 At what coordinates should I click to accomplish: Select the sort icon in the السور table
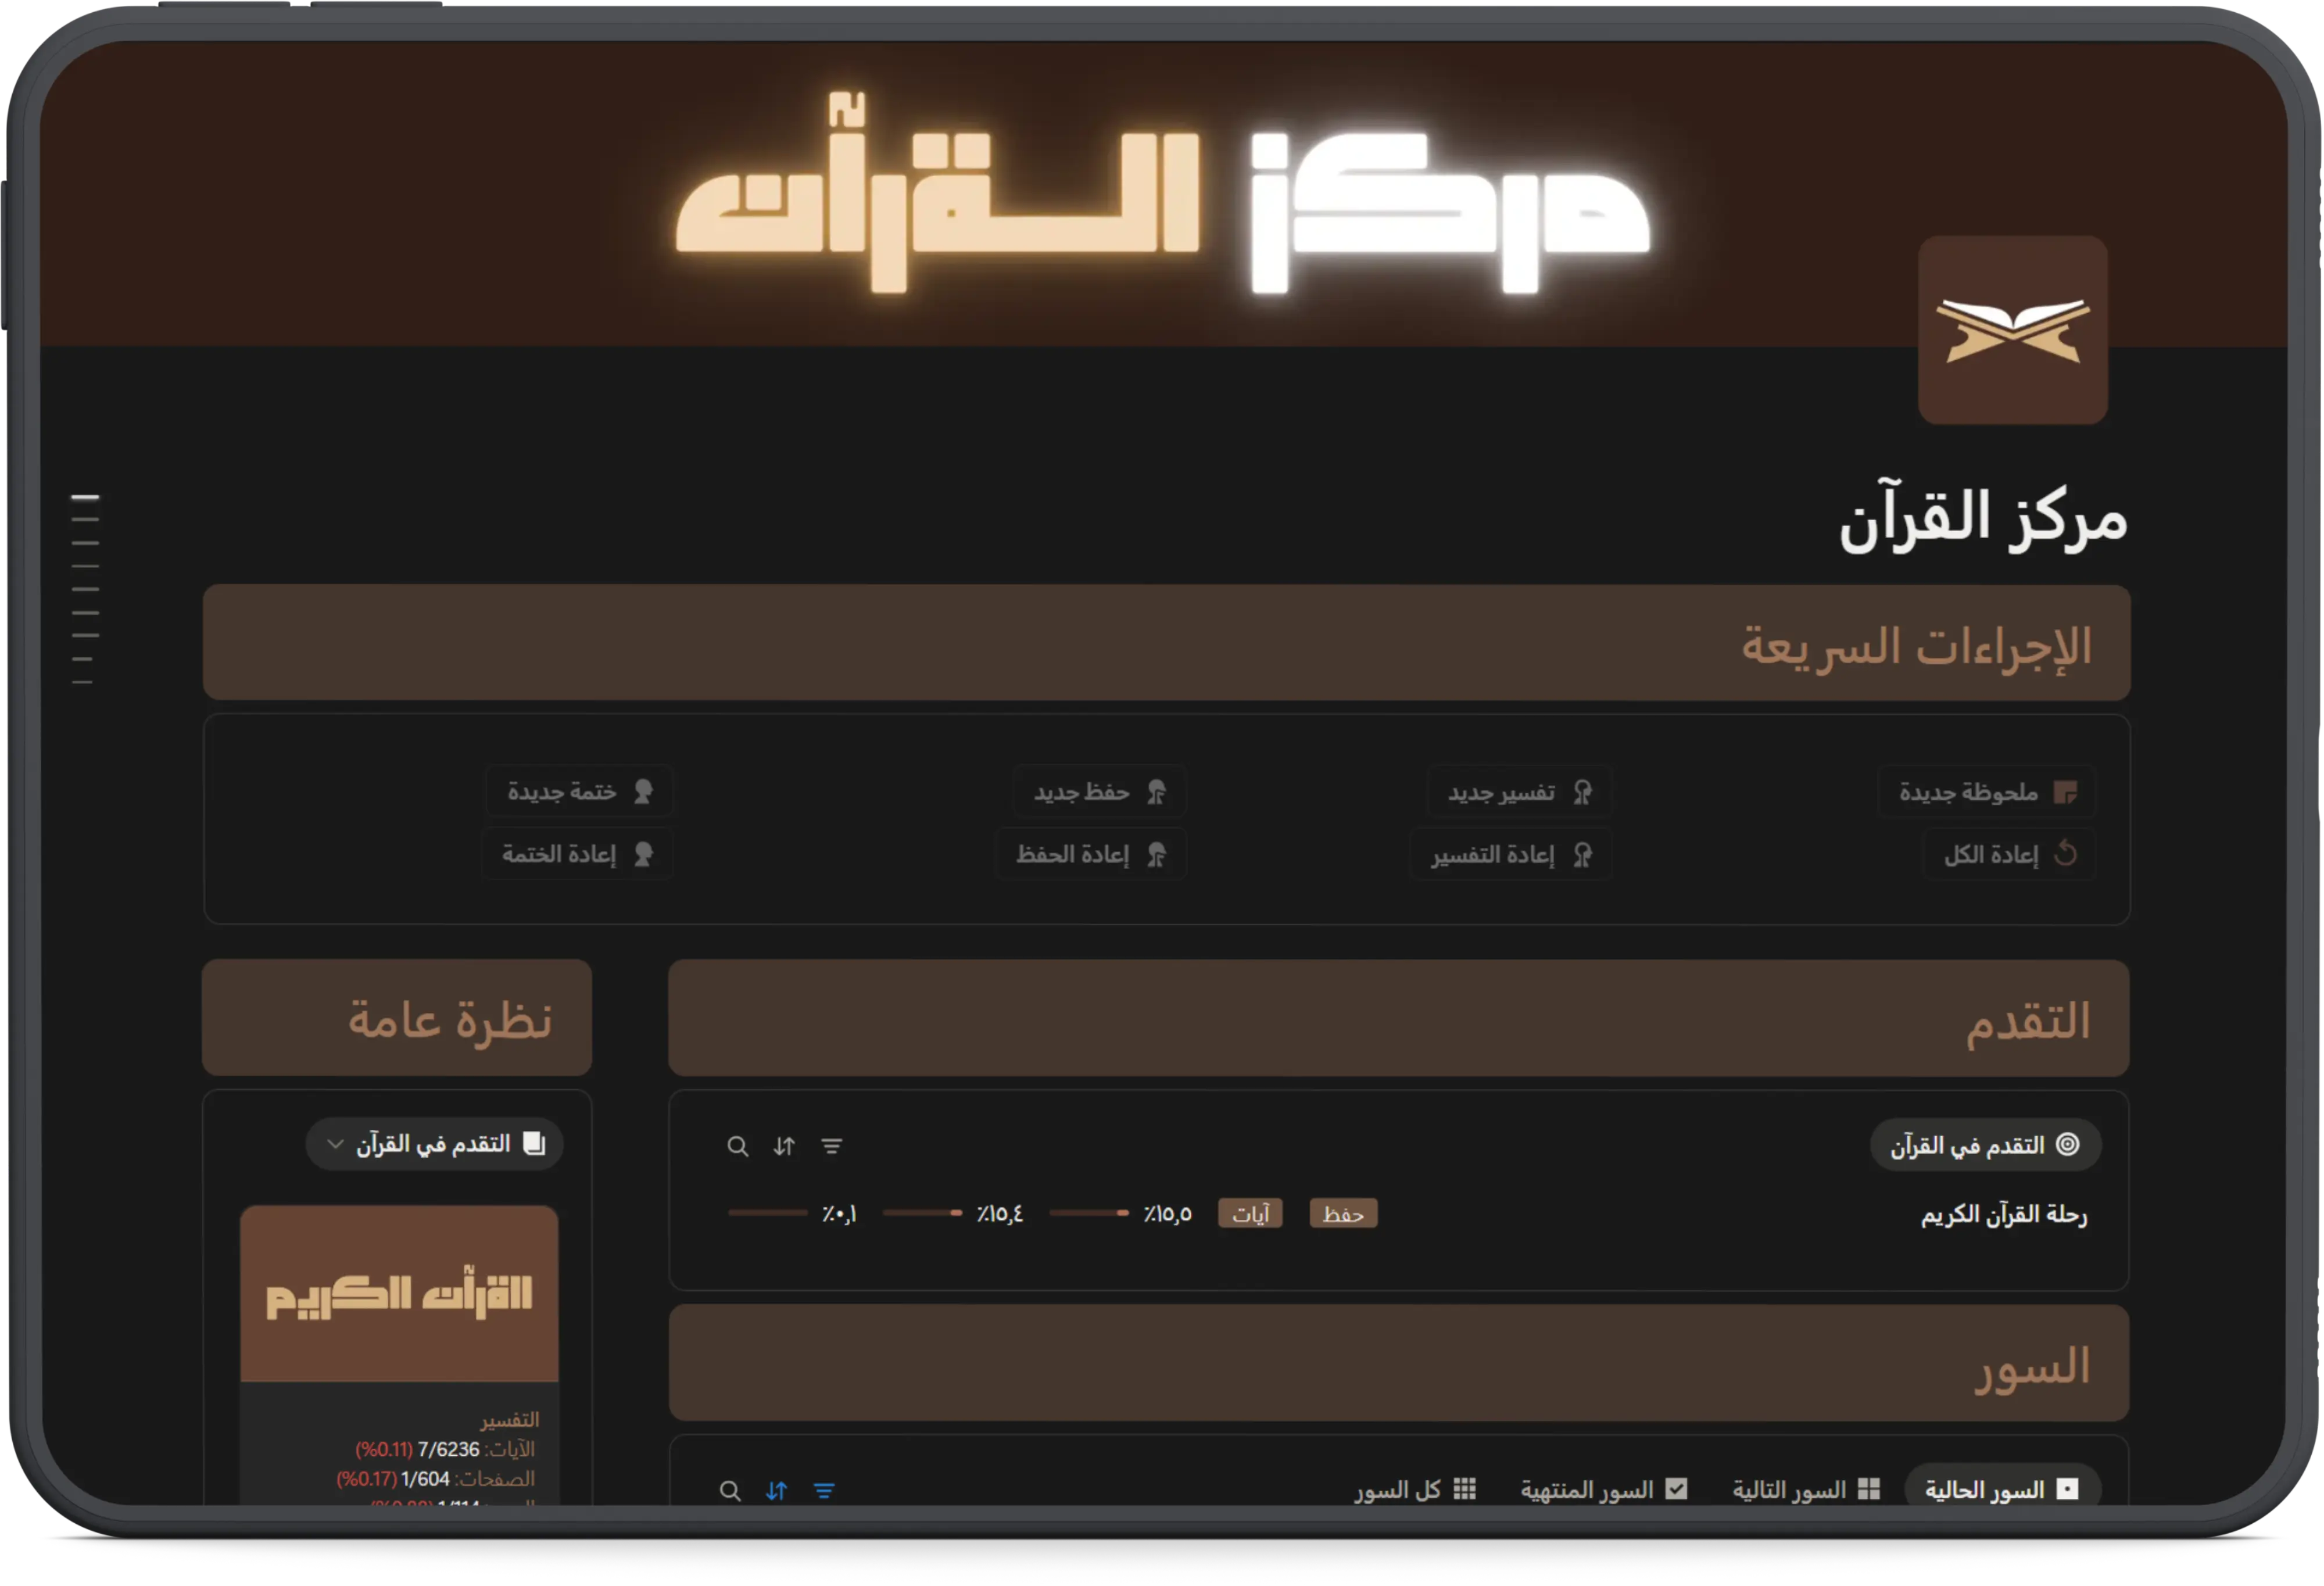point(776,1490)
